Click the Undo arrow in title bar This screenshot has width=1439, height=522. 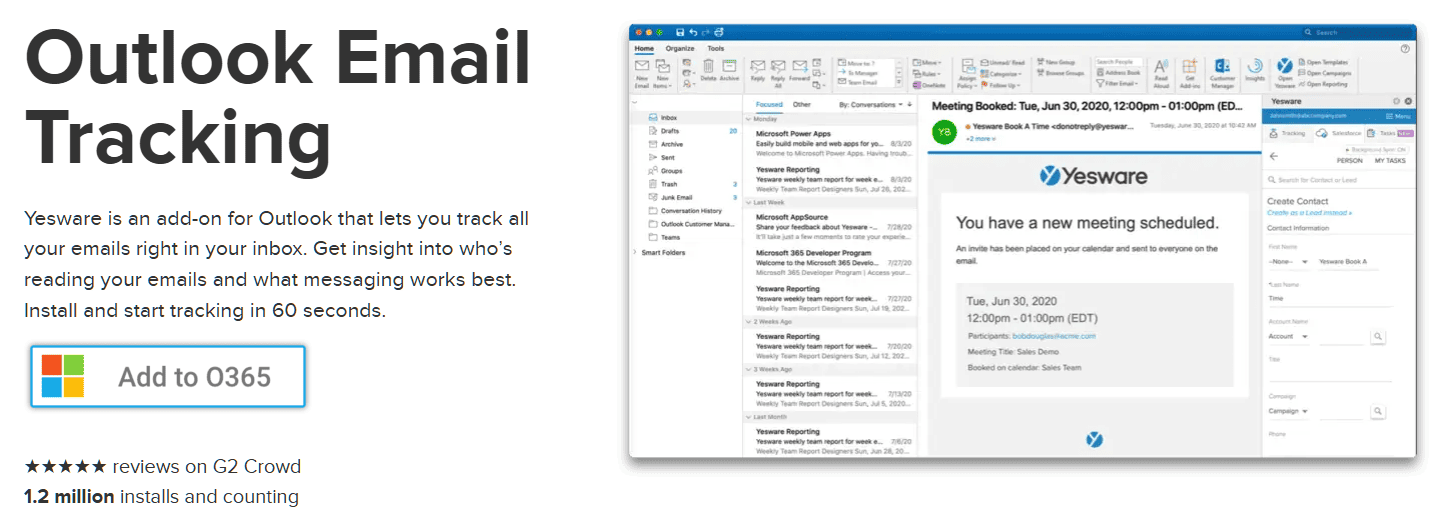(x=692, y=33)
